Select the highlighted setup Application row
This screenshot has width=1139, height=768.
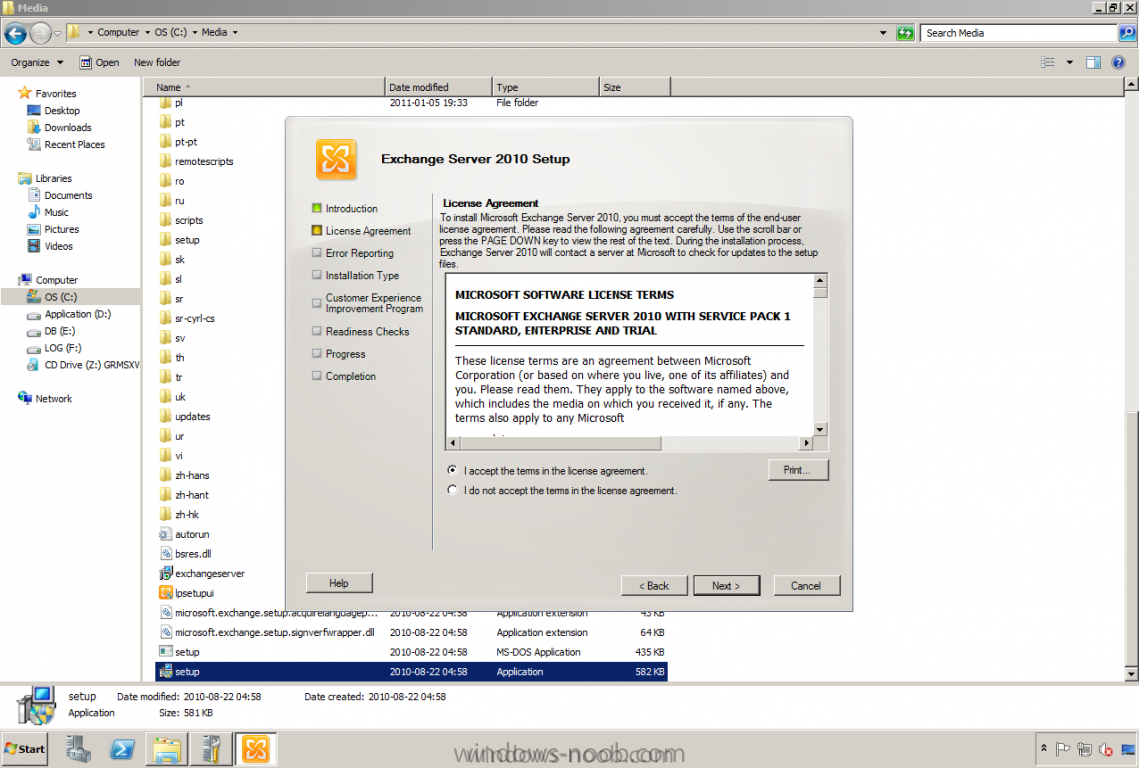[411, 671]
